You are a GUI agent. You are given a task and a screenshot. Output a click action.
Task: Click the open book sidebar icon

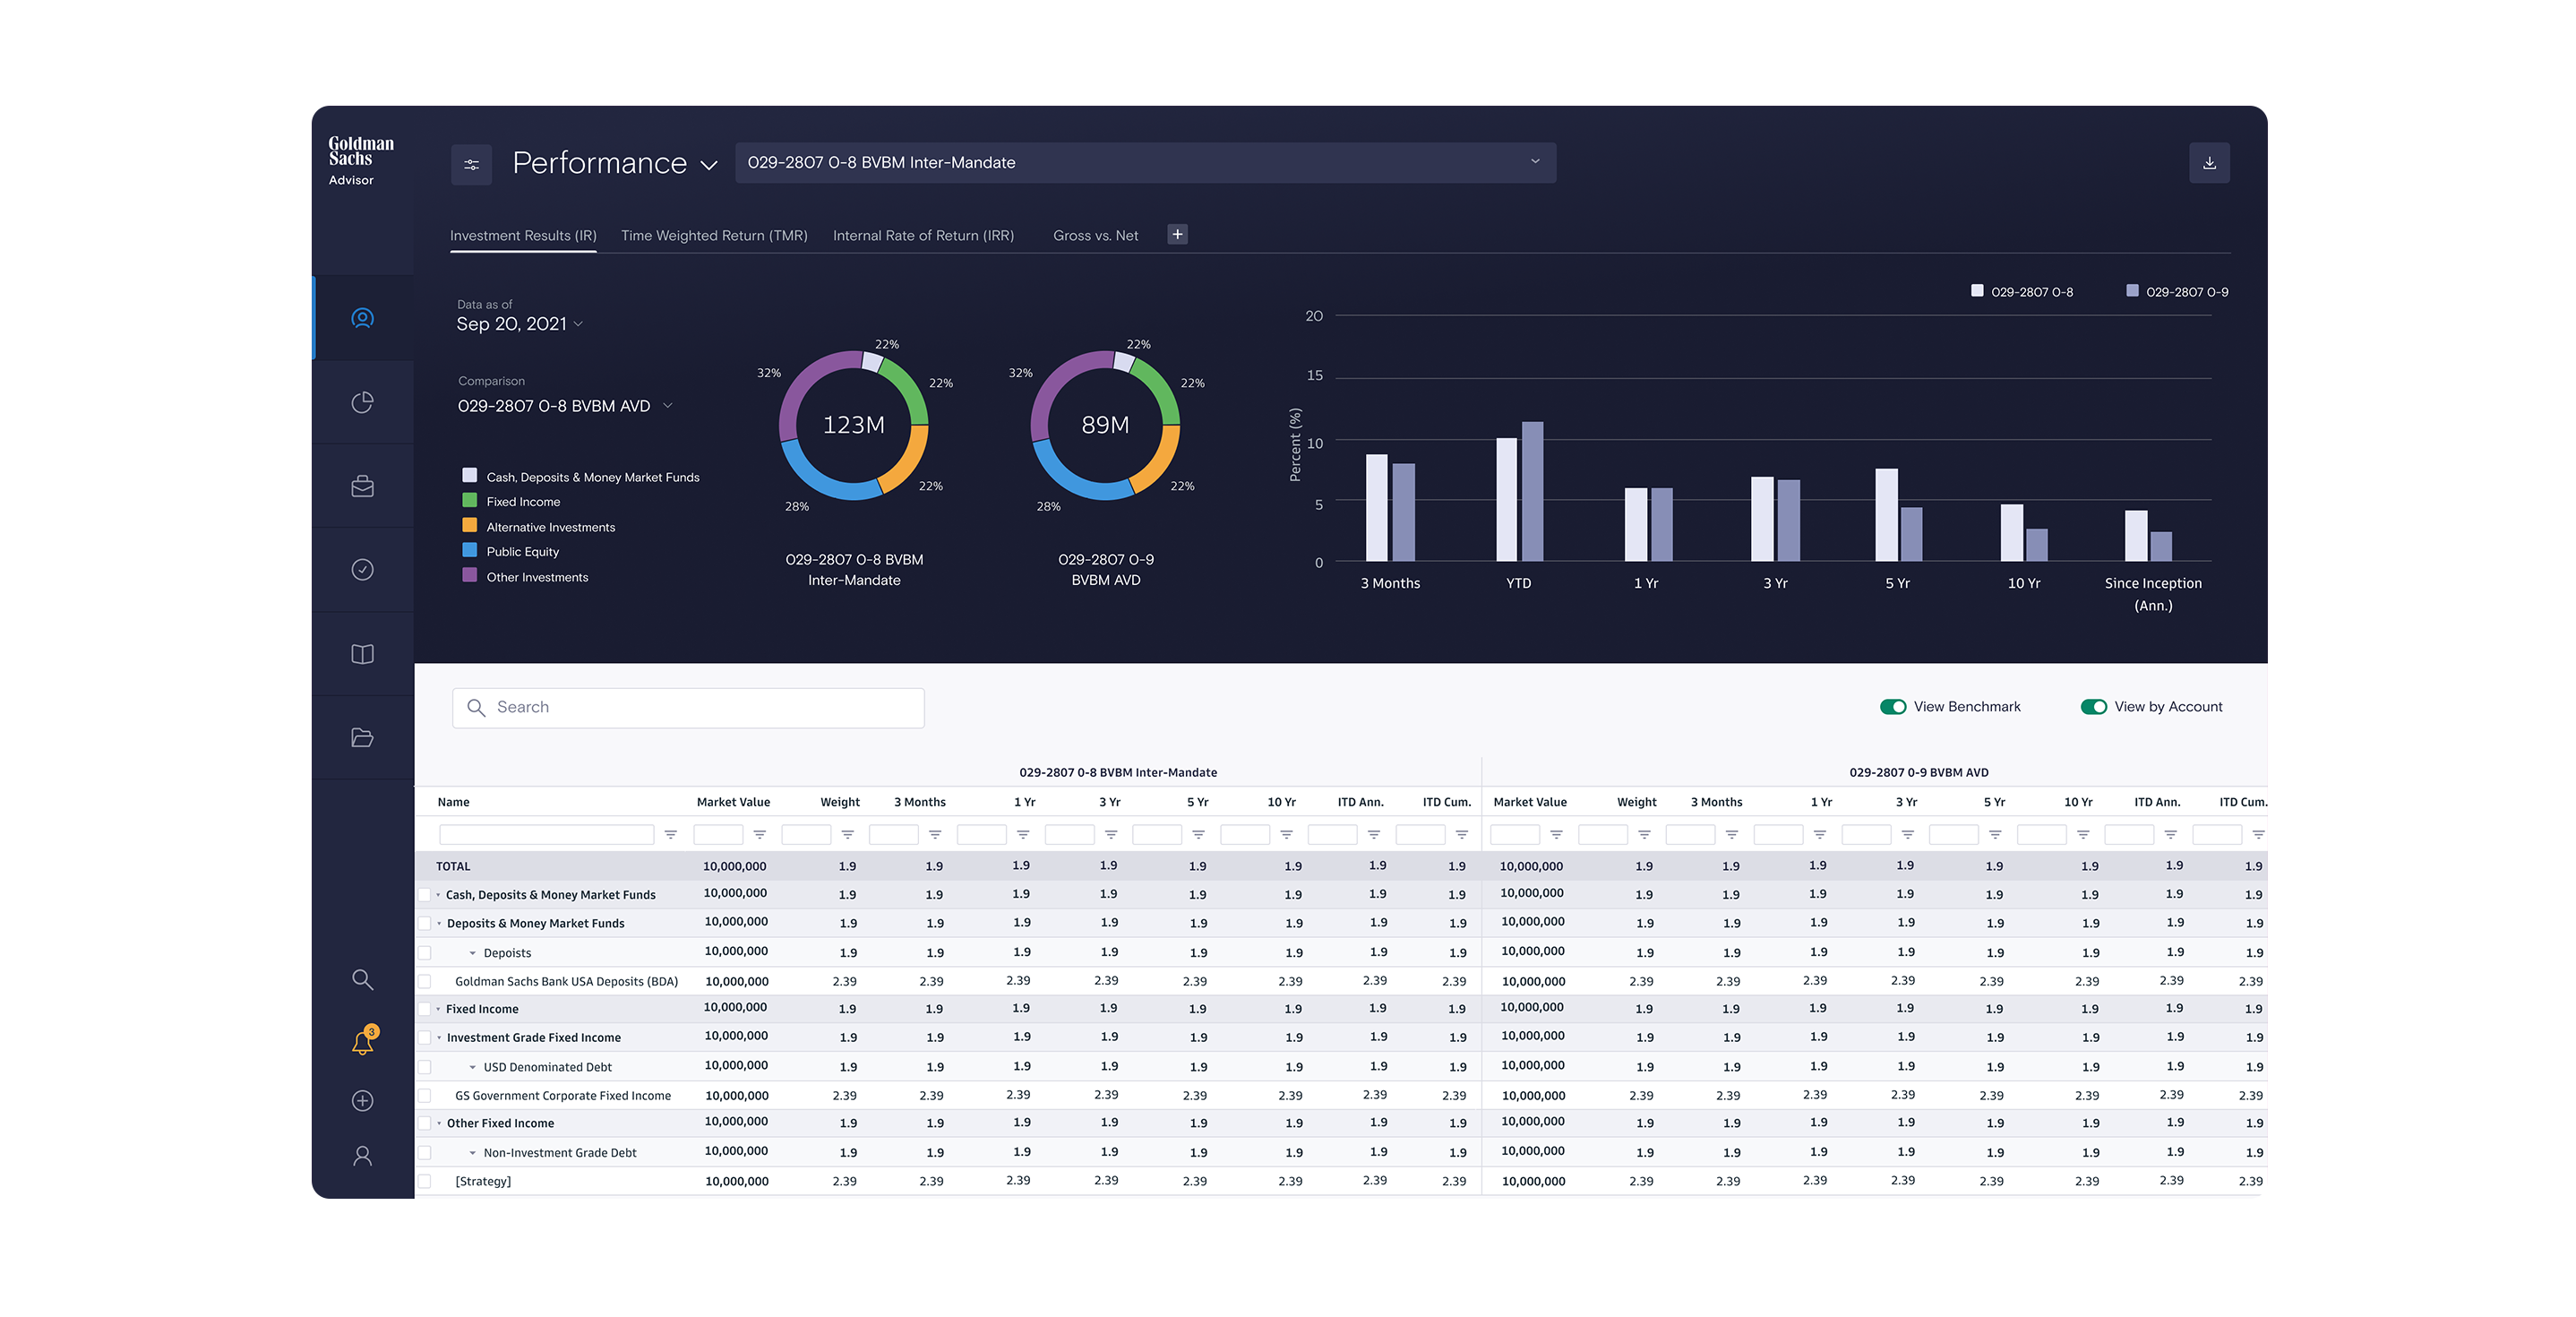(x=362, y=654)
